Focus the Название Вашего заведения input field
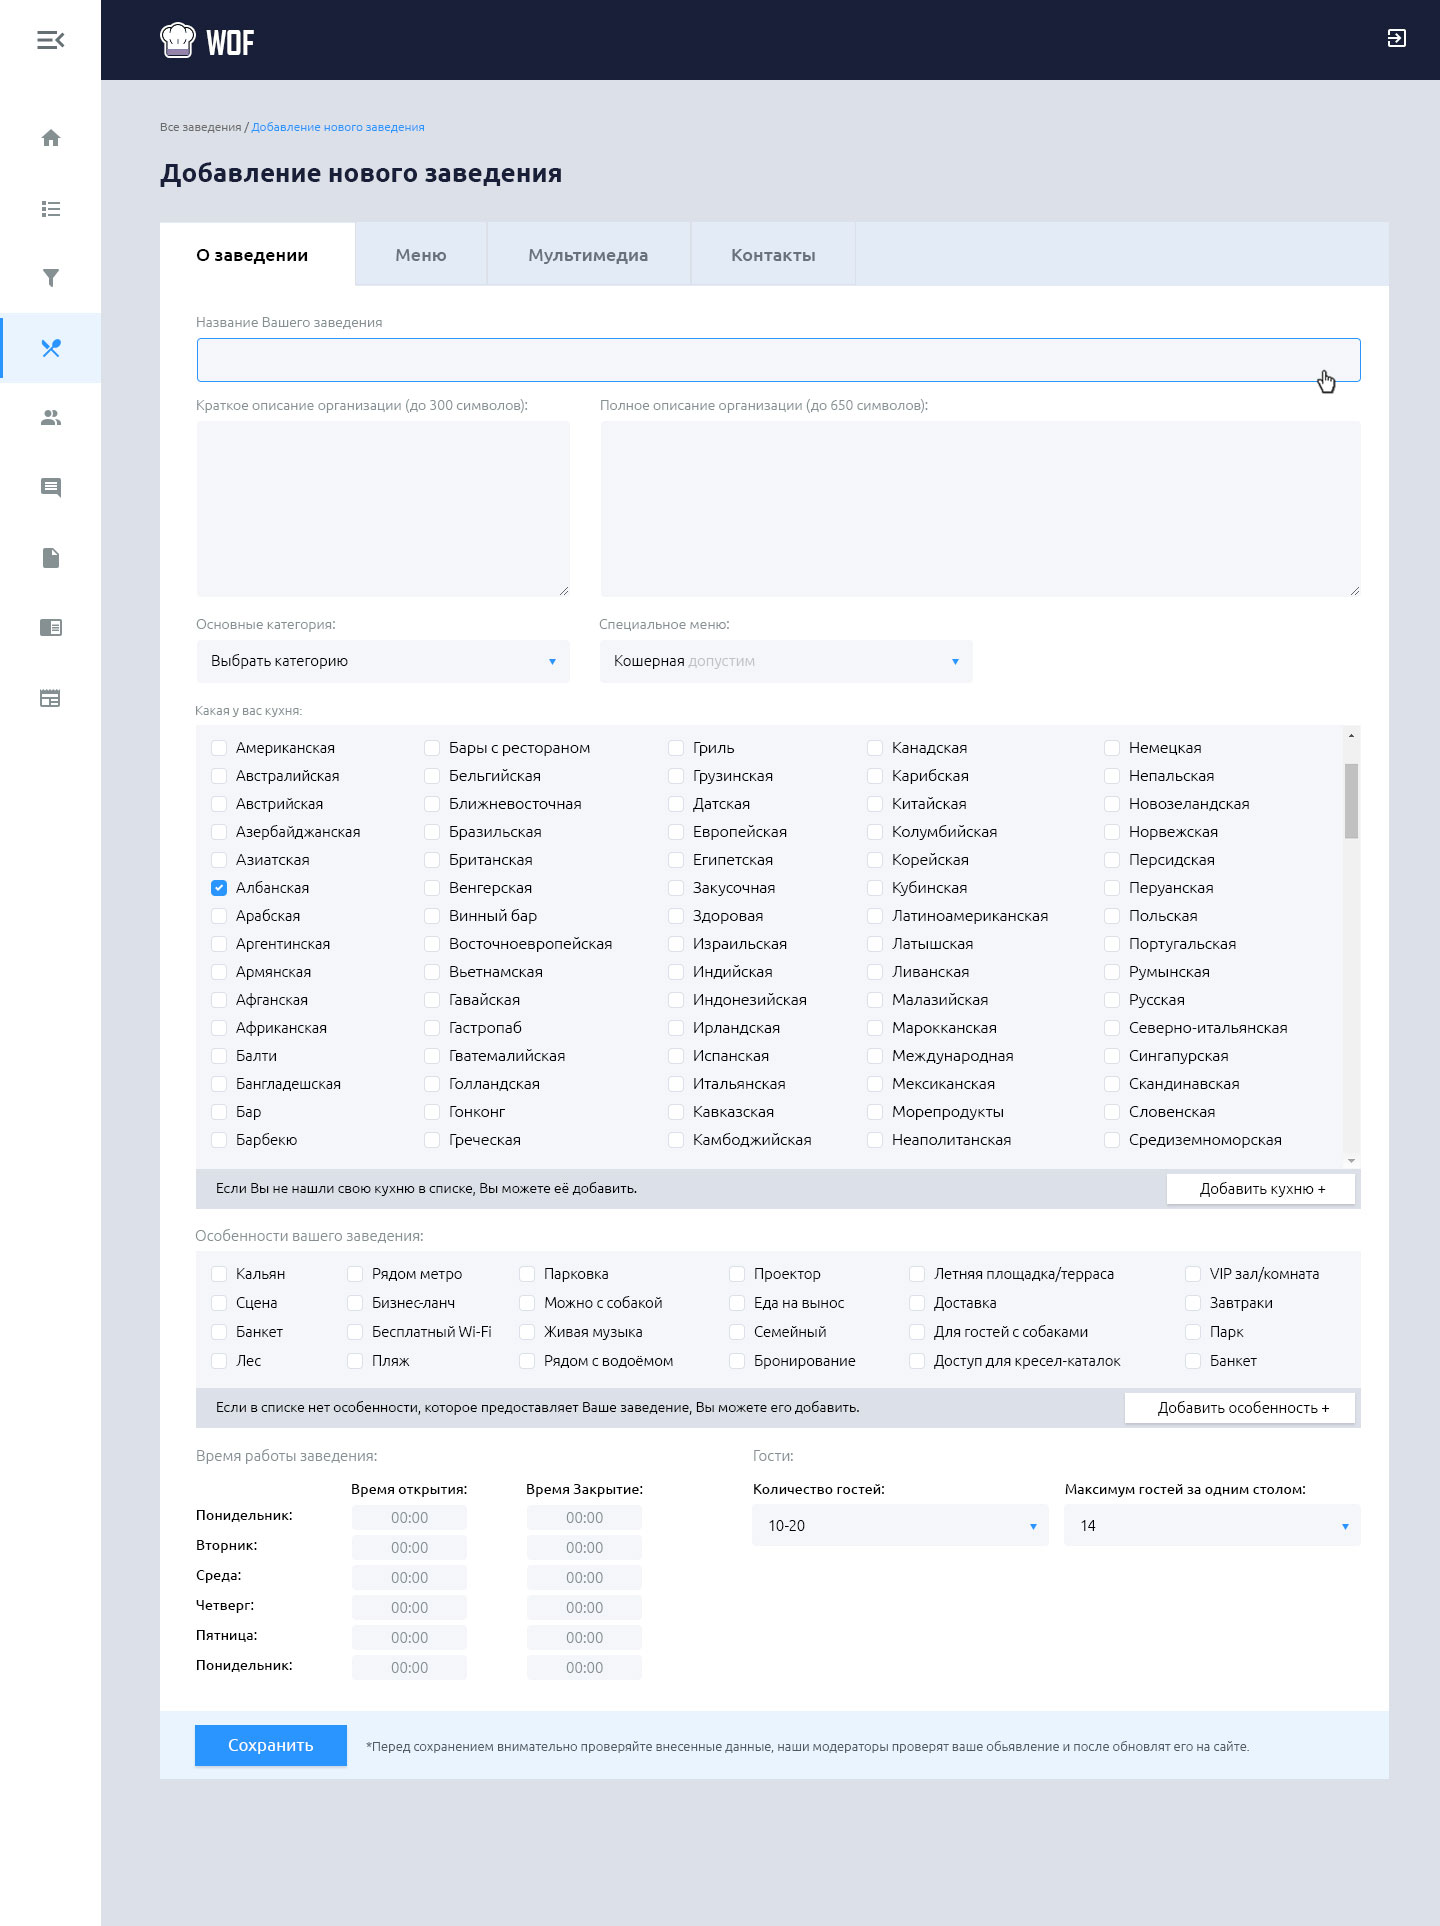The image size is (1440, 1926). (778, 360)
